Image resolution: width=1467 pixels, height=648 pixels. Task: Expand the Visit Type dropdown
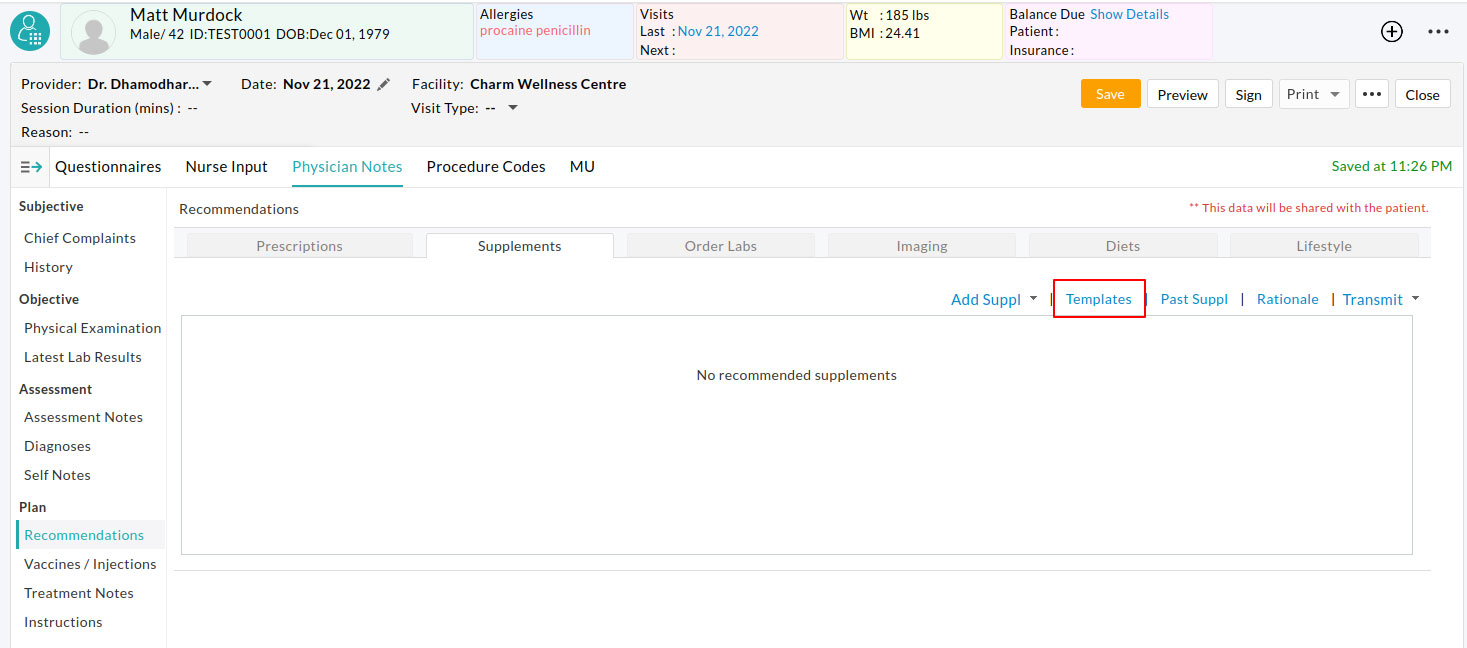(x=512, y=108)
